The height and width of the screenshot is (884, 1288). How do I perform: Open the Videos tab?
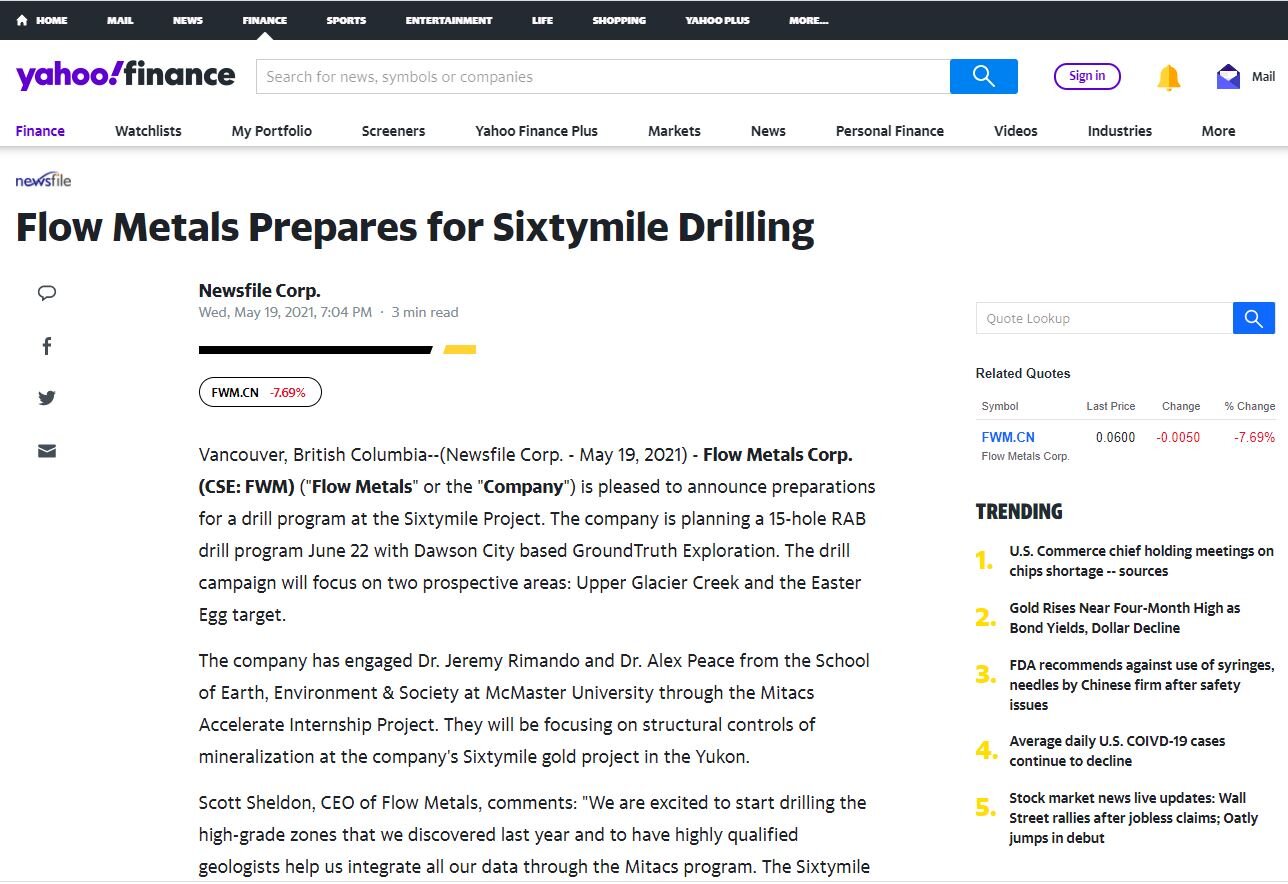coord(1016,131)
